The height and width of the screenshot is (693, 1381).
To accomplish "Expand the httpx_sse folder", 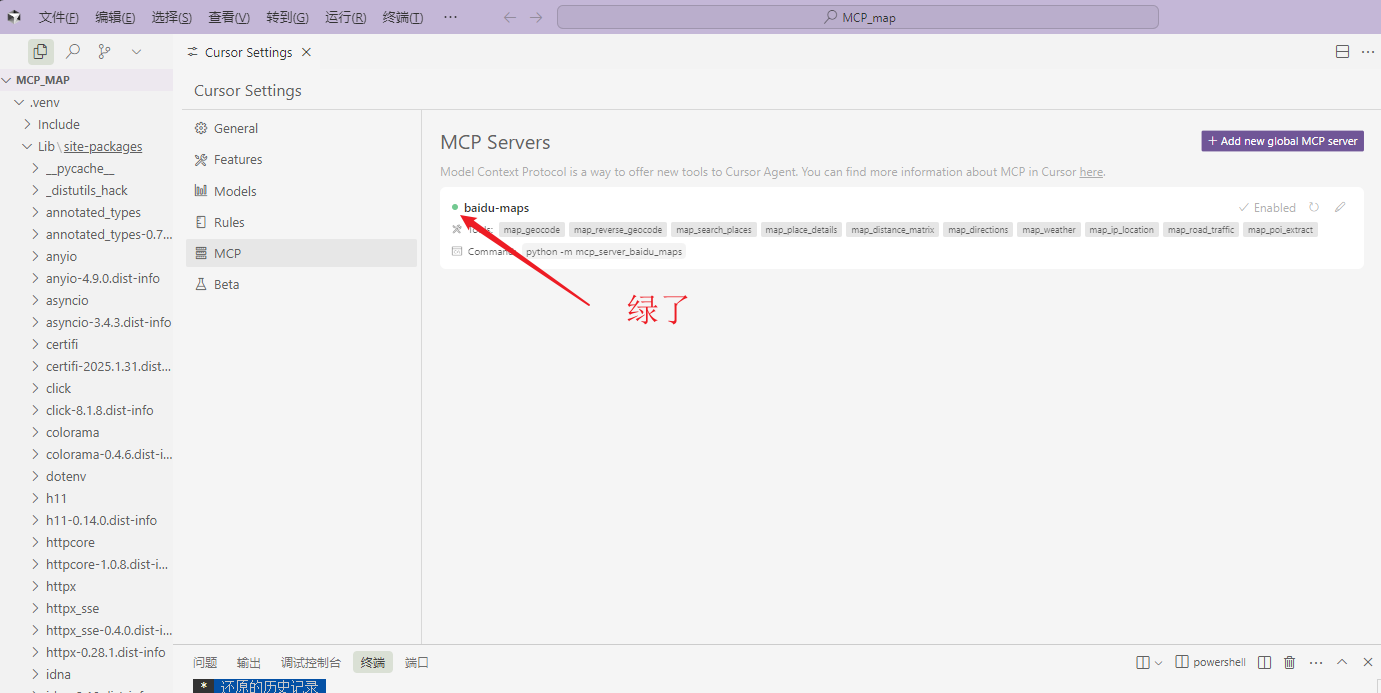I will [86, 608].
